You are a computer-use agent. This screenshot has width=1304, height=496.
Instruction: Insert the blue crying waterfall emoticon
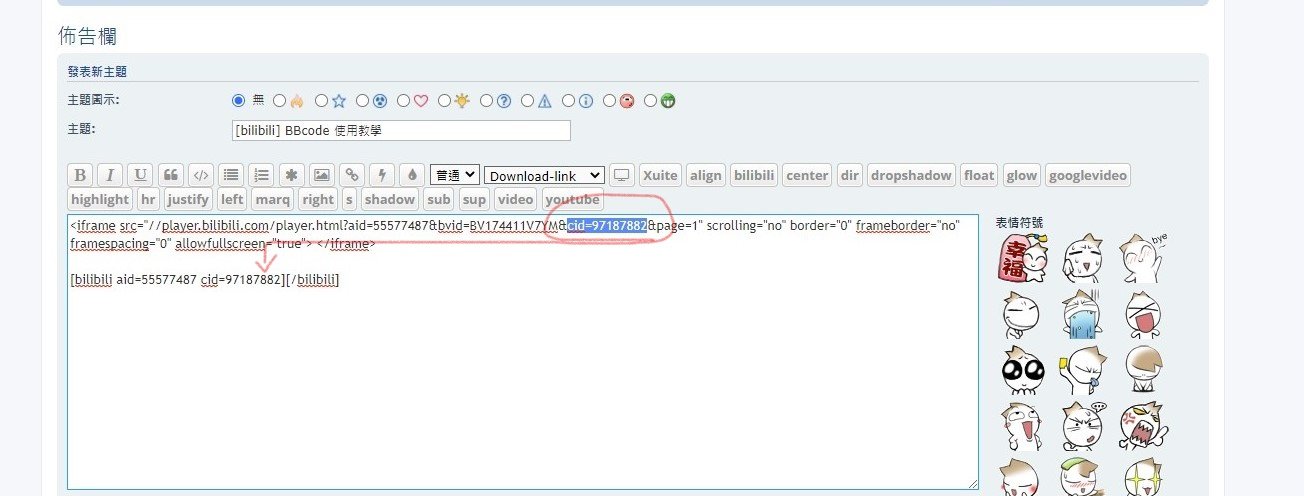tap(1083, 314)
